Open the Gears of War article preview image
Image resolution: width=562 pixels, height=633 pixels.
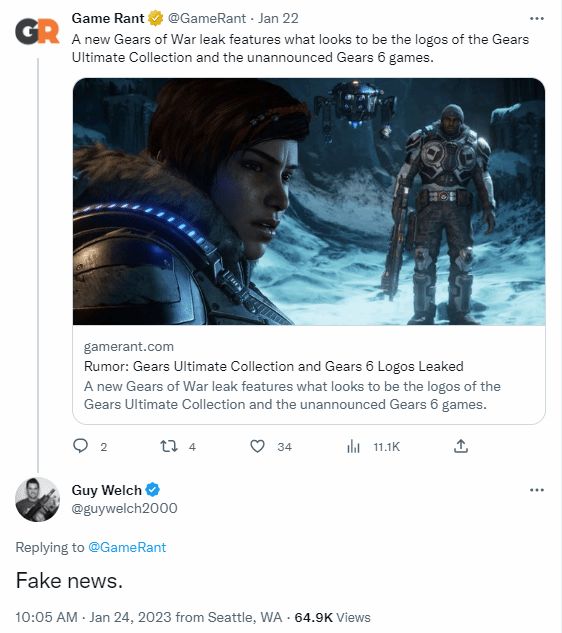pos(309,201)
